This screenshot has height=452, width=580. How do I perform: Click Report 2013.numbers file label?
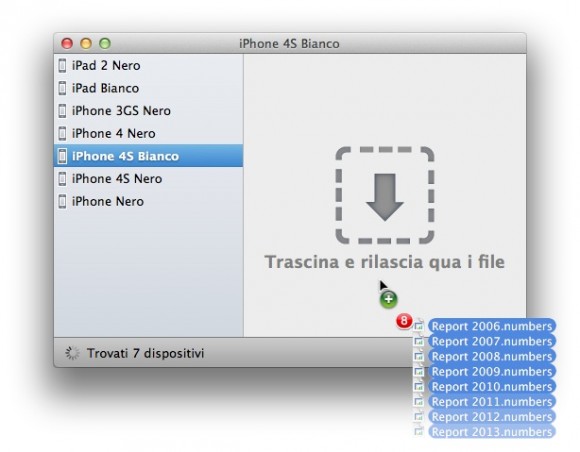pyautogui.click(x=492, y=432)
